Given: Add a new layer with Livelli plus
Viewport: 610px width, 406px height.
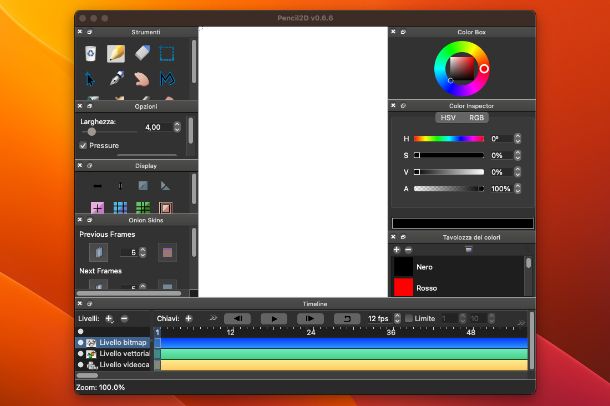Looking at the screenshot, I should (109, 318).
